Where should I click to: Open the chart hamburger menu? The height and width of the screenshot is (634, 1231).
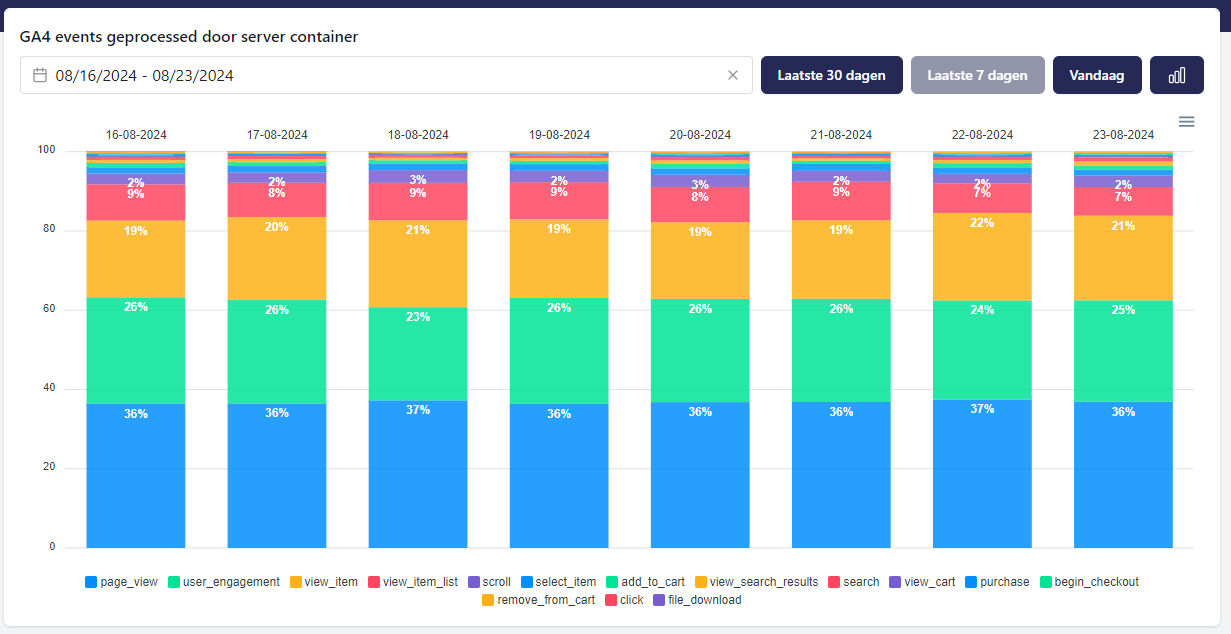coord(1186,122)
